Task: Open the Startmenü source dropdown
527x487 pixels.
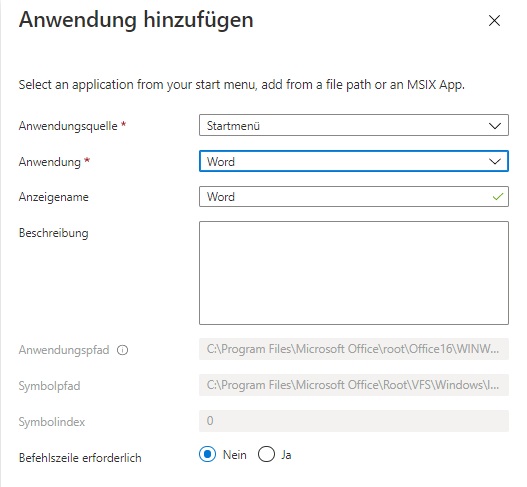Action: (x=354, y=125)
